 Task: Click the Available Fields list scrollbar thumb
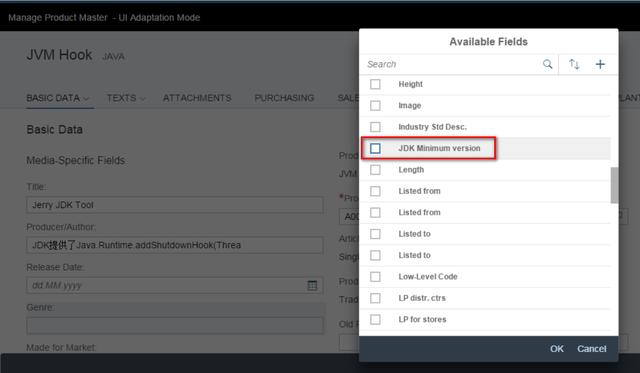point(614,185)
